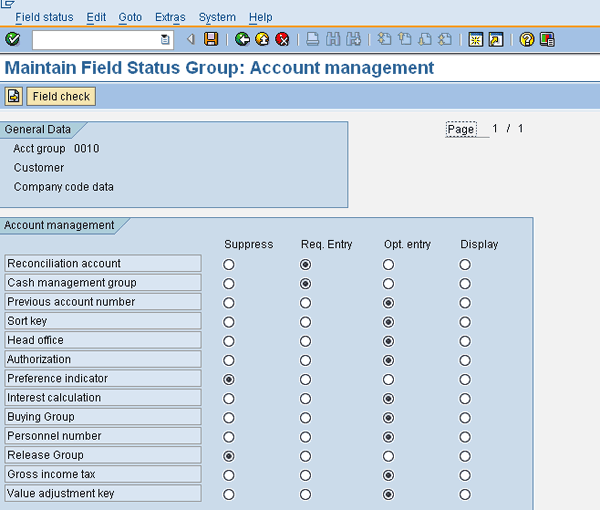Set Preference indicator to Opt. entry
The image size is (600, 510).
pos(388,379)
